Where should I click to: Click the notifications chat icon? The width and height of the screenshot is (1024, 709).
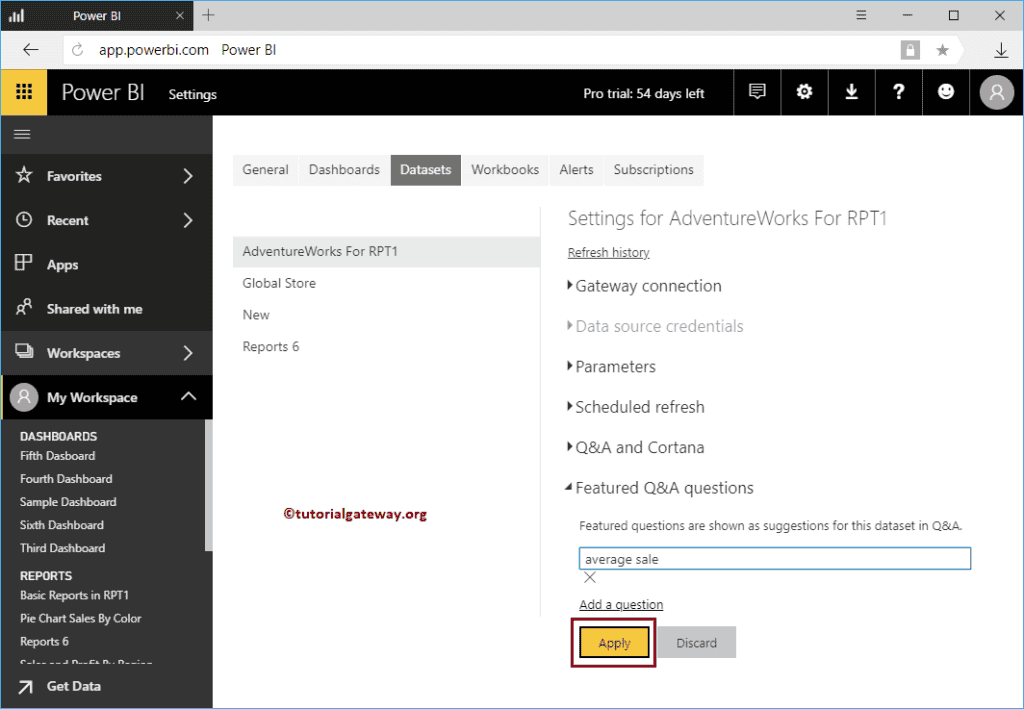pos(757,92)
